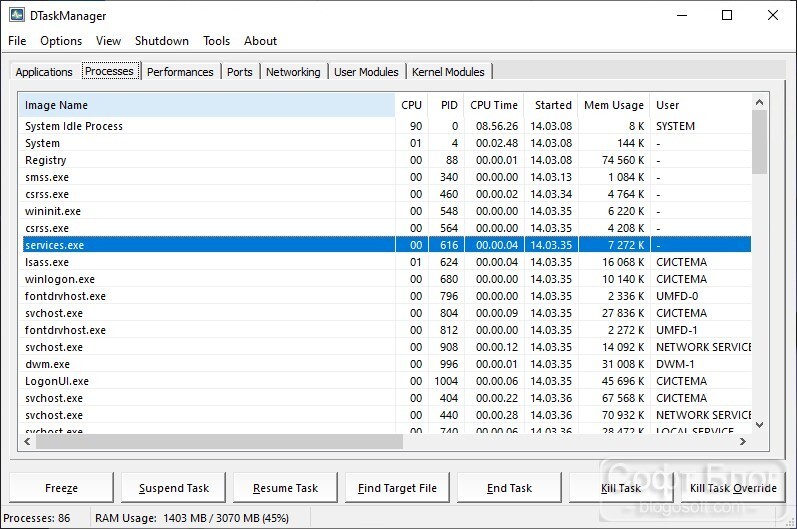Screen dimensions: 797x529
Task: Click the vertical scrollbar thumb
Action: coord(759,142)
